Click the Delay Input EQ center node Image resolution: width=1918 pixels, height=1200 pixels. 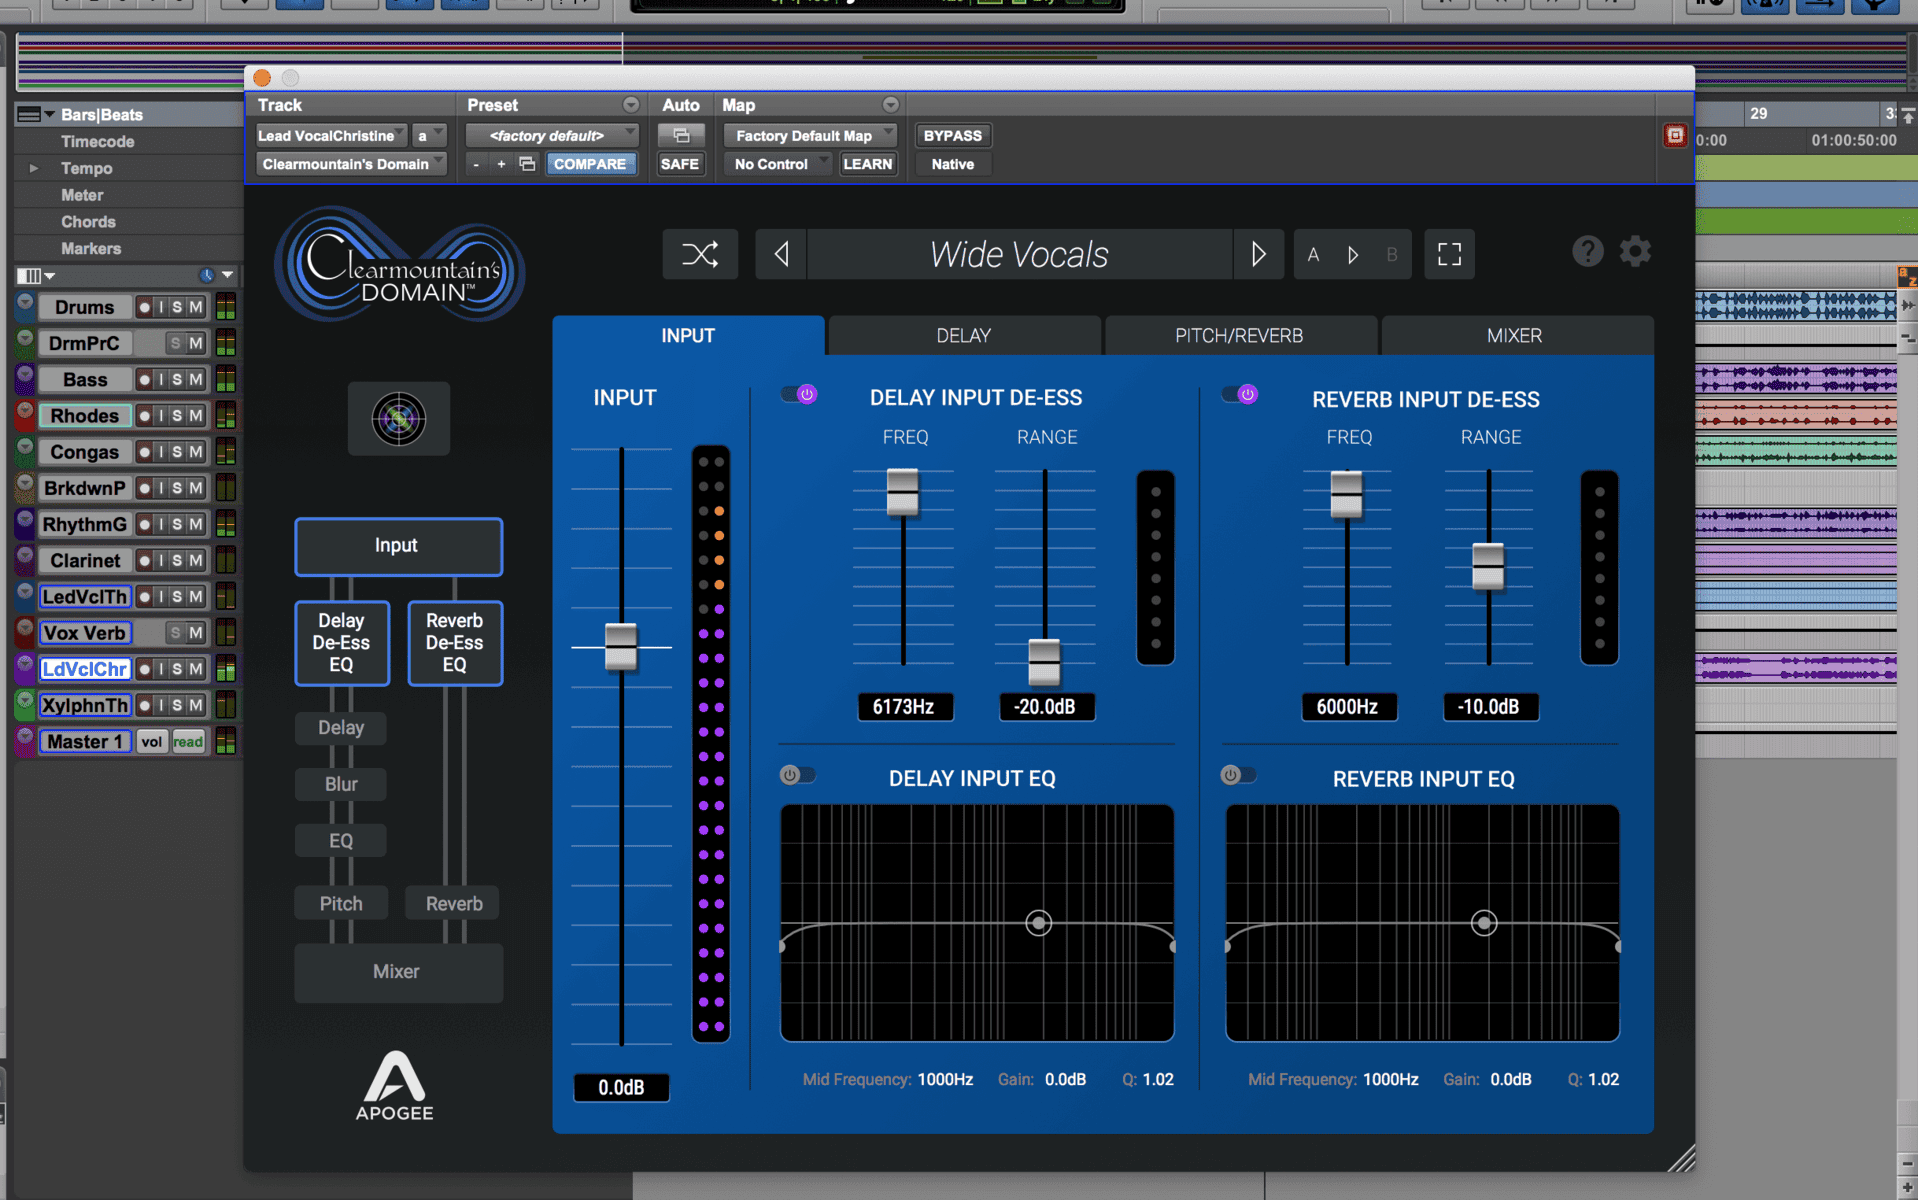click(1039, 923)
